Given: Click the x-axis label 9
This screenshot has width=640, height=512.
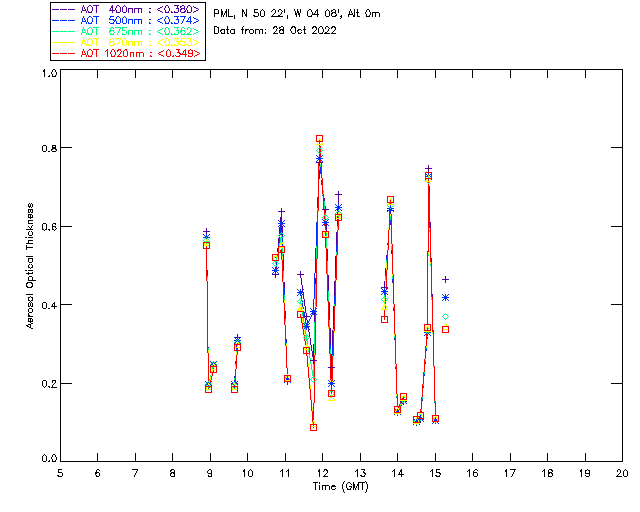Looking at the screenshot, I should point(210,474).
